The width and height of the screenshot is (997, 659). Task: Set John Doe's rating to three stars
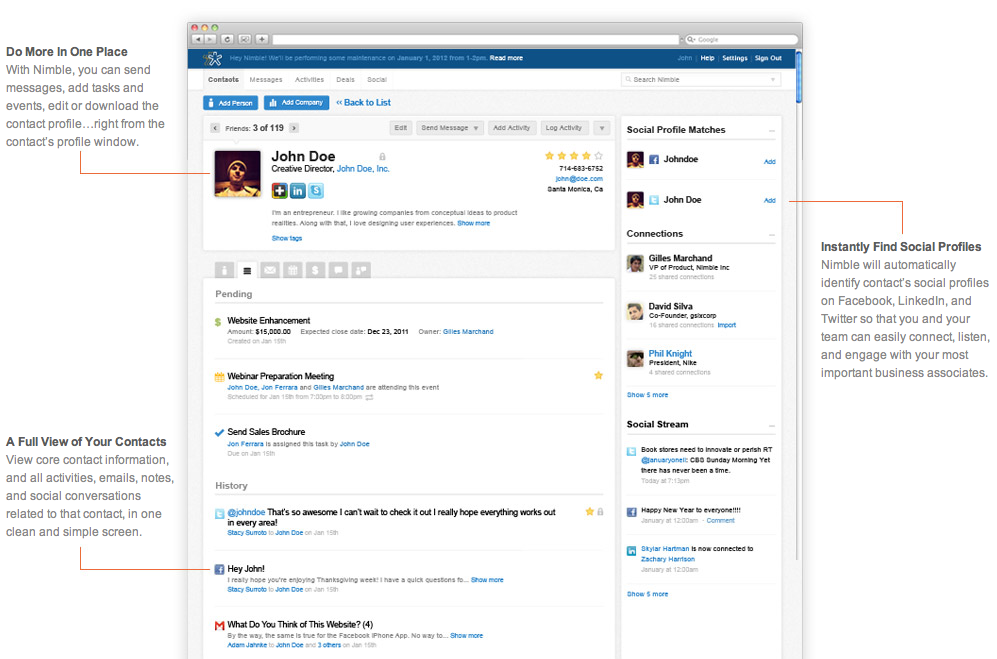[x=574, y=155]
